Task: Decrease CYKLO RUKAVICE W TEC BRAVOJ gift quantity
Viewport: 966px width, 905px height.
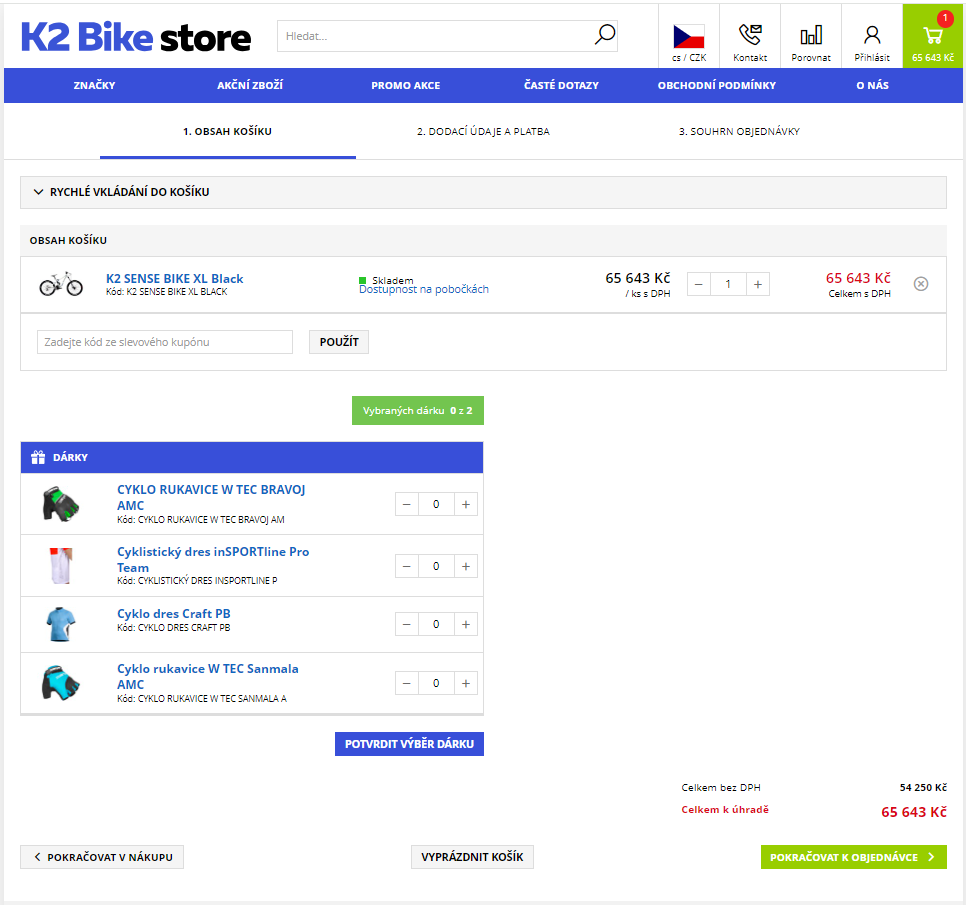Action: click(407, 504)
